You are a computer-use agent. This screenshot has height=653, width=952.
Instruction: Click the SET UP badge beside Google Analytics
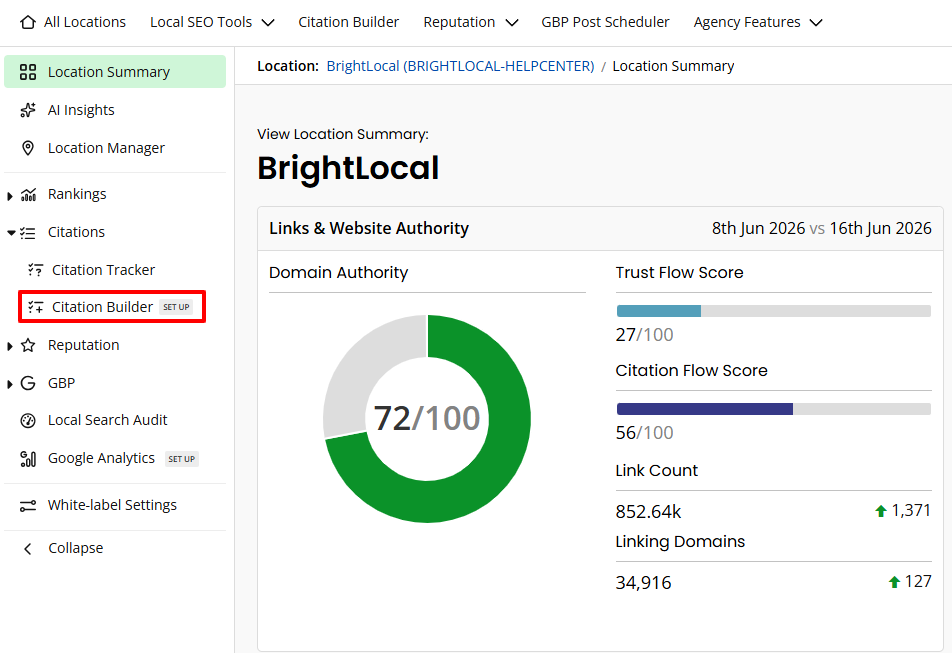tap(182, 459)
